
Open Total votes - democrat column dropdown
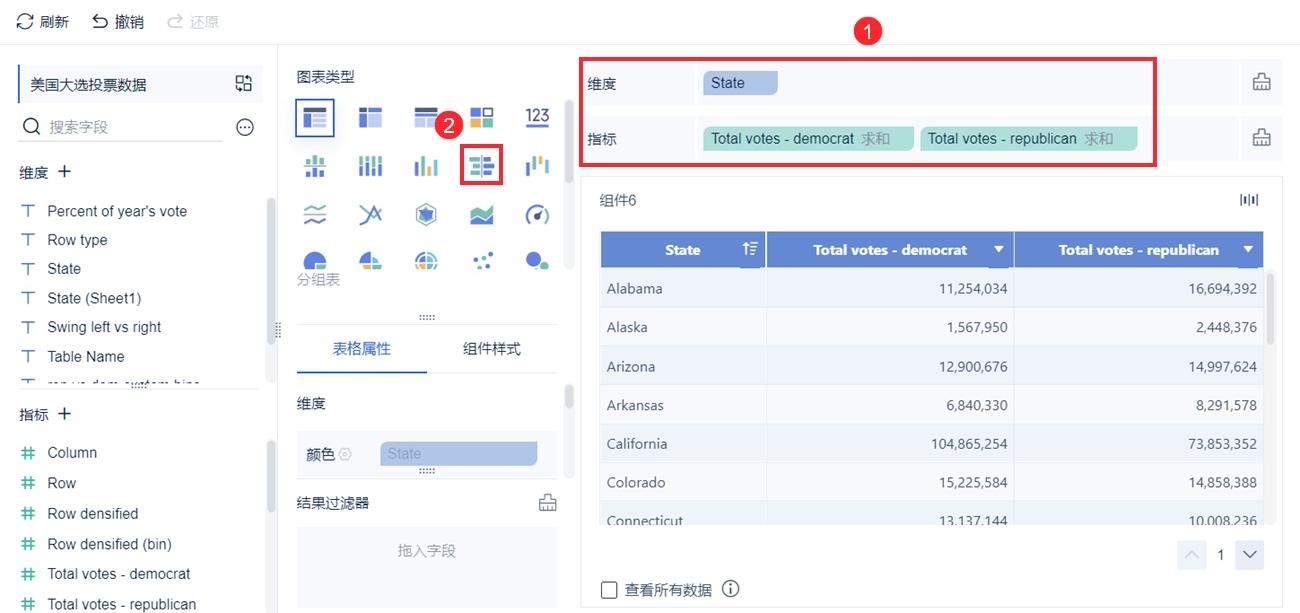pyautogui.click(x=998, y=249)
